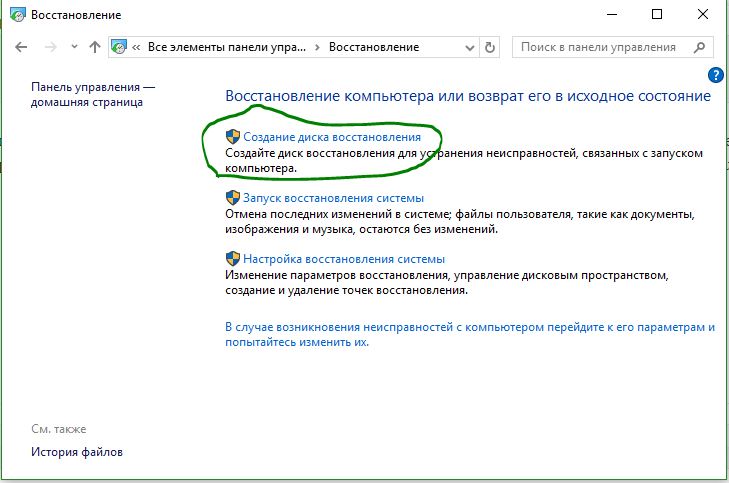This screenshot has height=483, width=729.
Task: Minimize the Восстановление window
Action: [612, 14]
